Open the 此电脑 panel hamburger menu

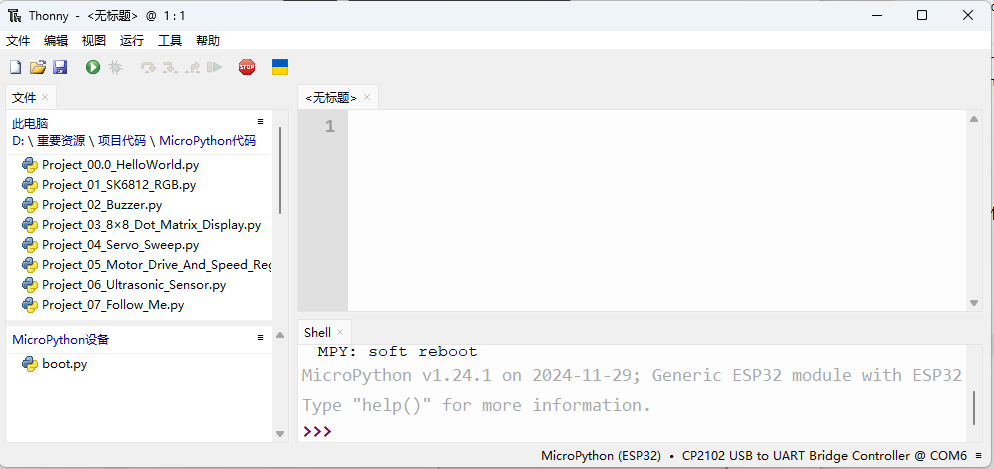(x=260, y=121)
